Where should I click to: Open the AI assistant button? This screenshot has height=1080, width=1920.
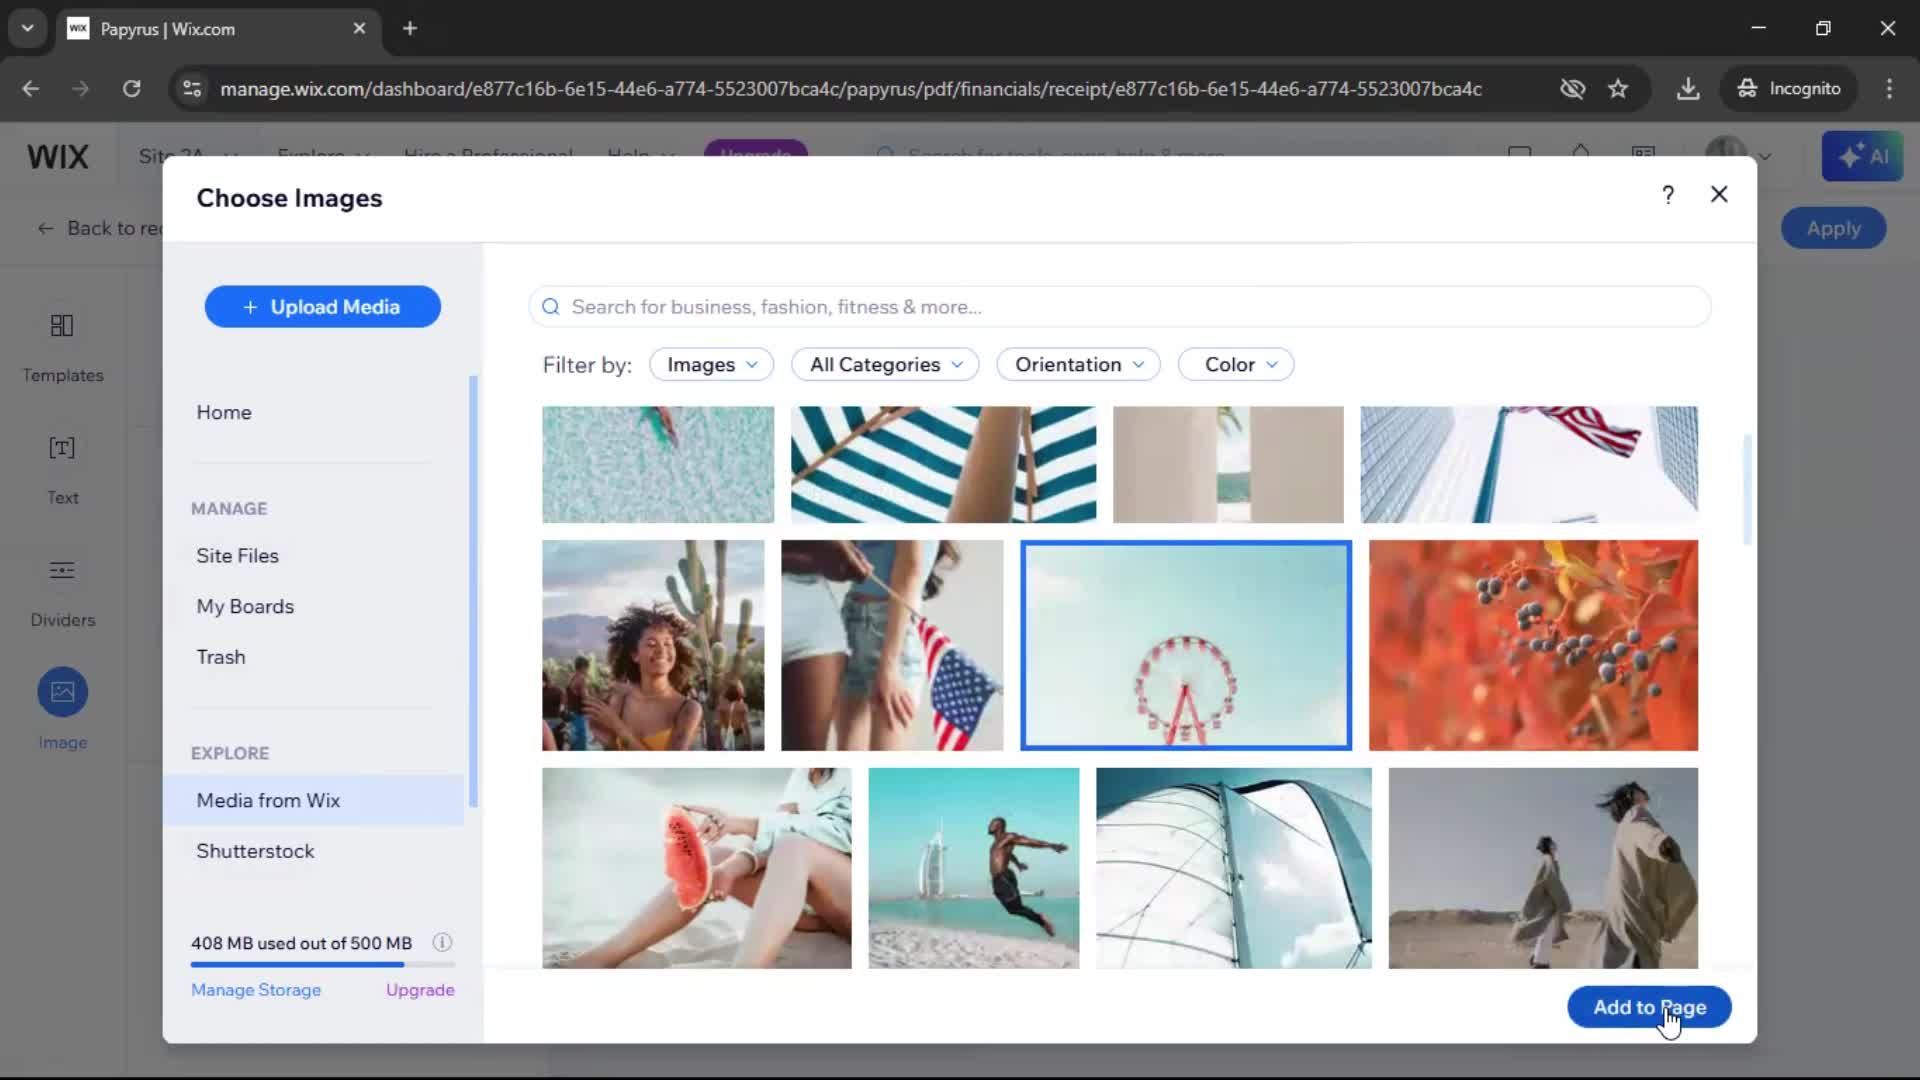[x=1862, y=157]
